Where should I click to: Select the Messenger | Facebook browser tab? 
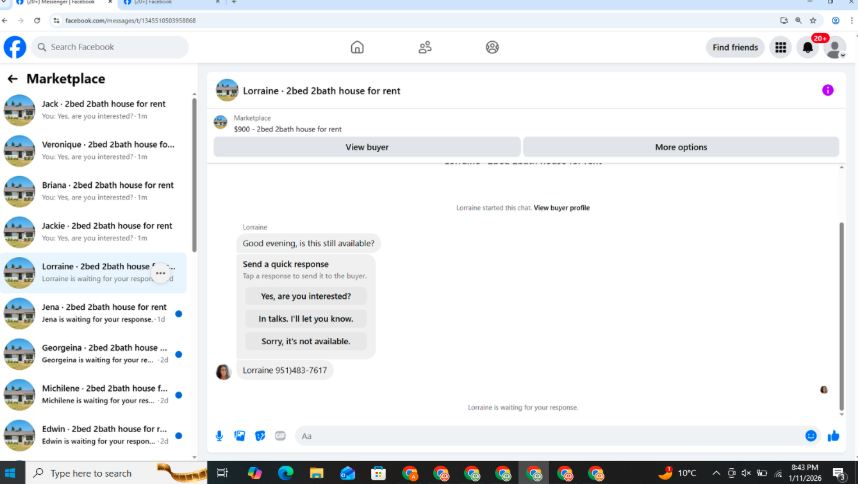[x=63, y=3]
